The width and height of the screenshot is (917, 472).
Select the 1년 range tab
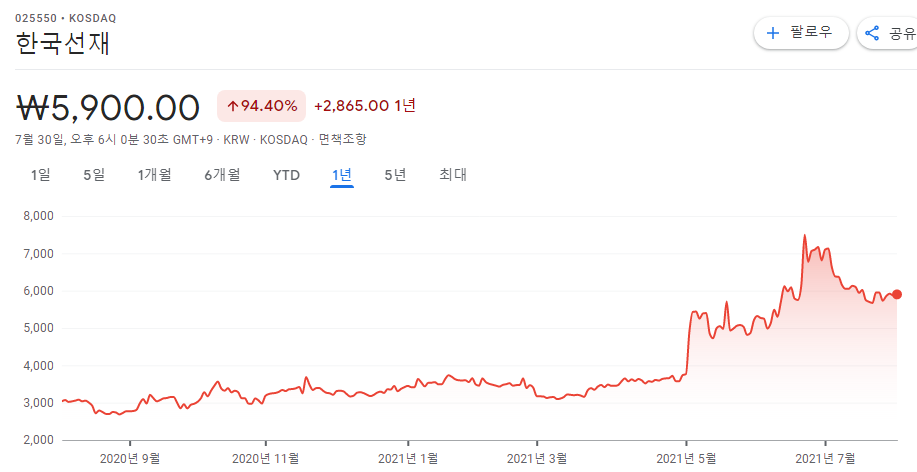tap(342, 175)
